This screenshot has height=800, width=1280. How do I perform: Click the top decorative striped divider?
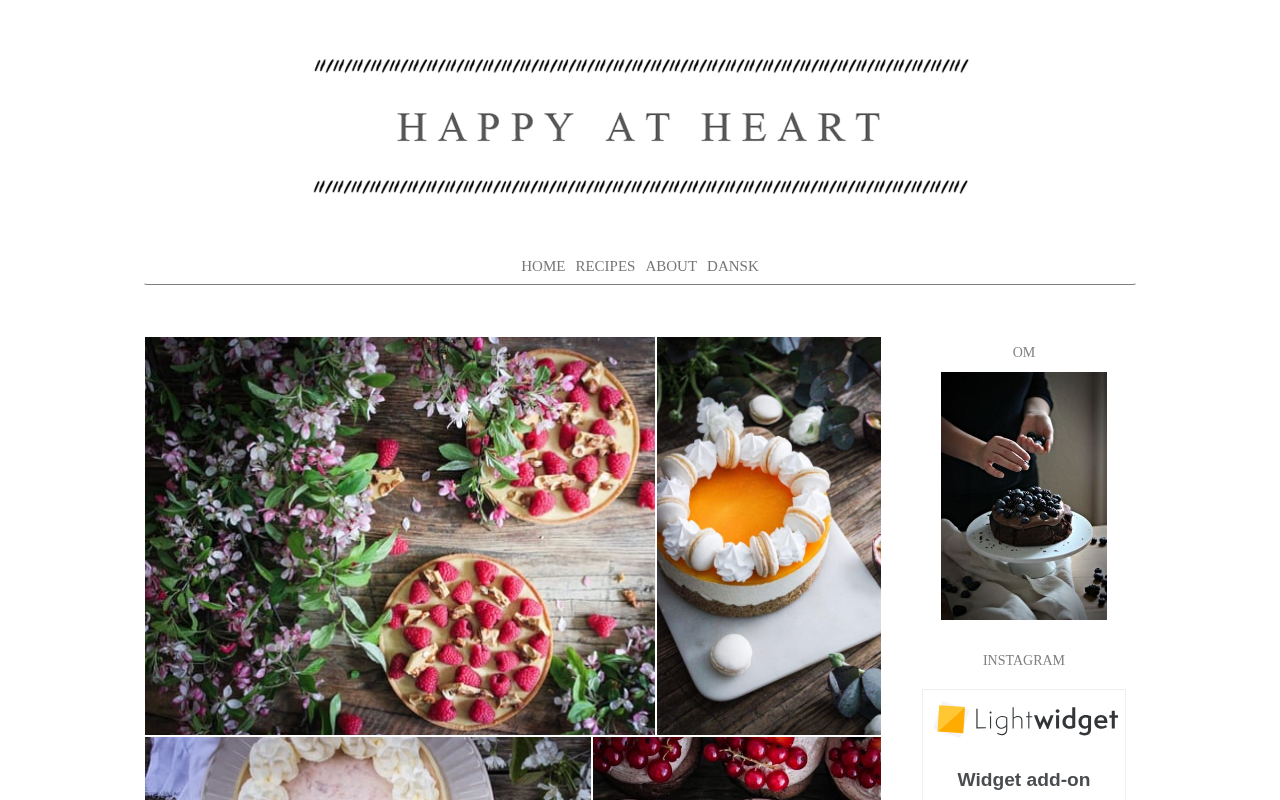641,66
